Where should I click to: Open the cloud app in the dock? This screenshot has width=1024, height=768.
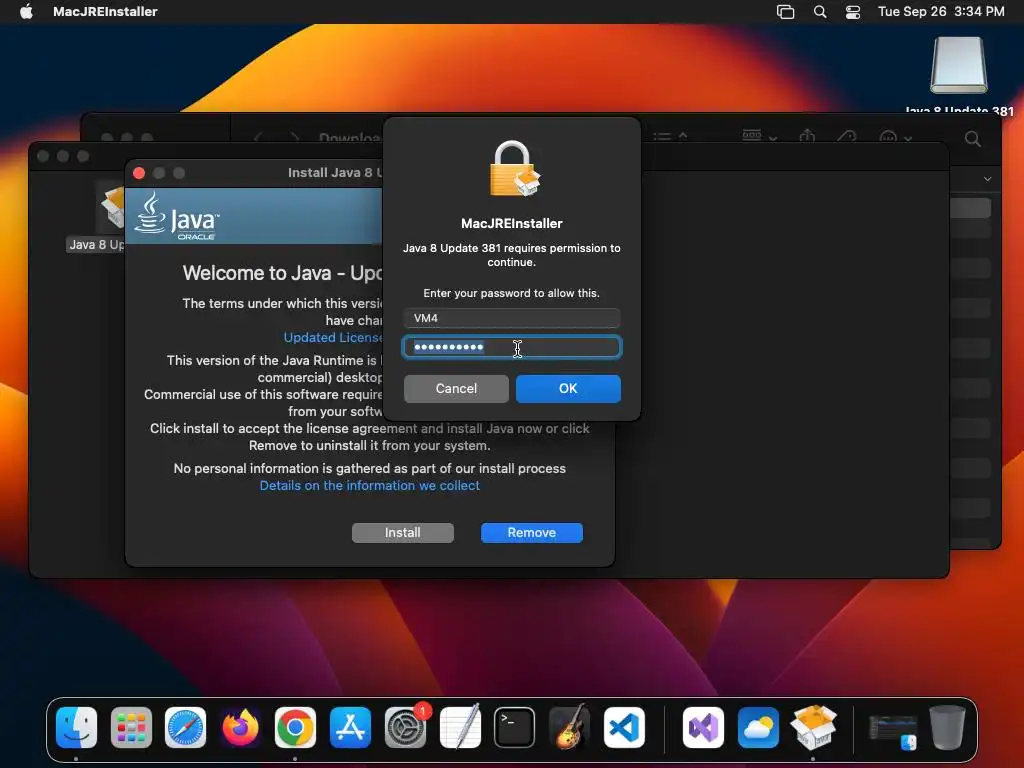pos(758,728)
